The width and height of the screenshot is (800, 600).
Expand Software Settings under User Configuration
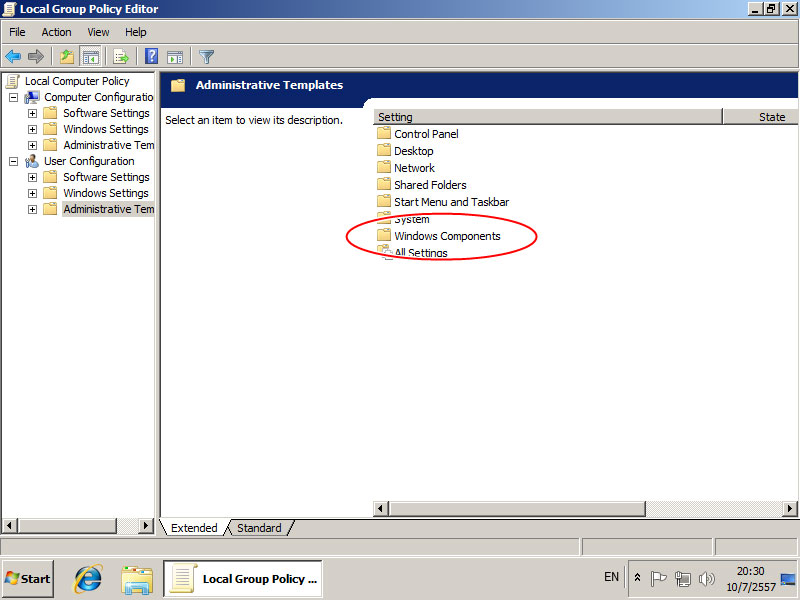click(x=32, y=177)
